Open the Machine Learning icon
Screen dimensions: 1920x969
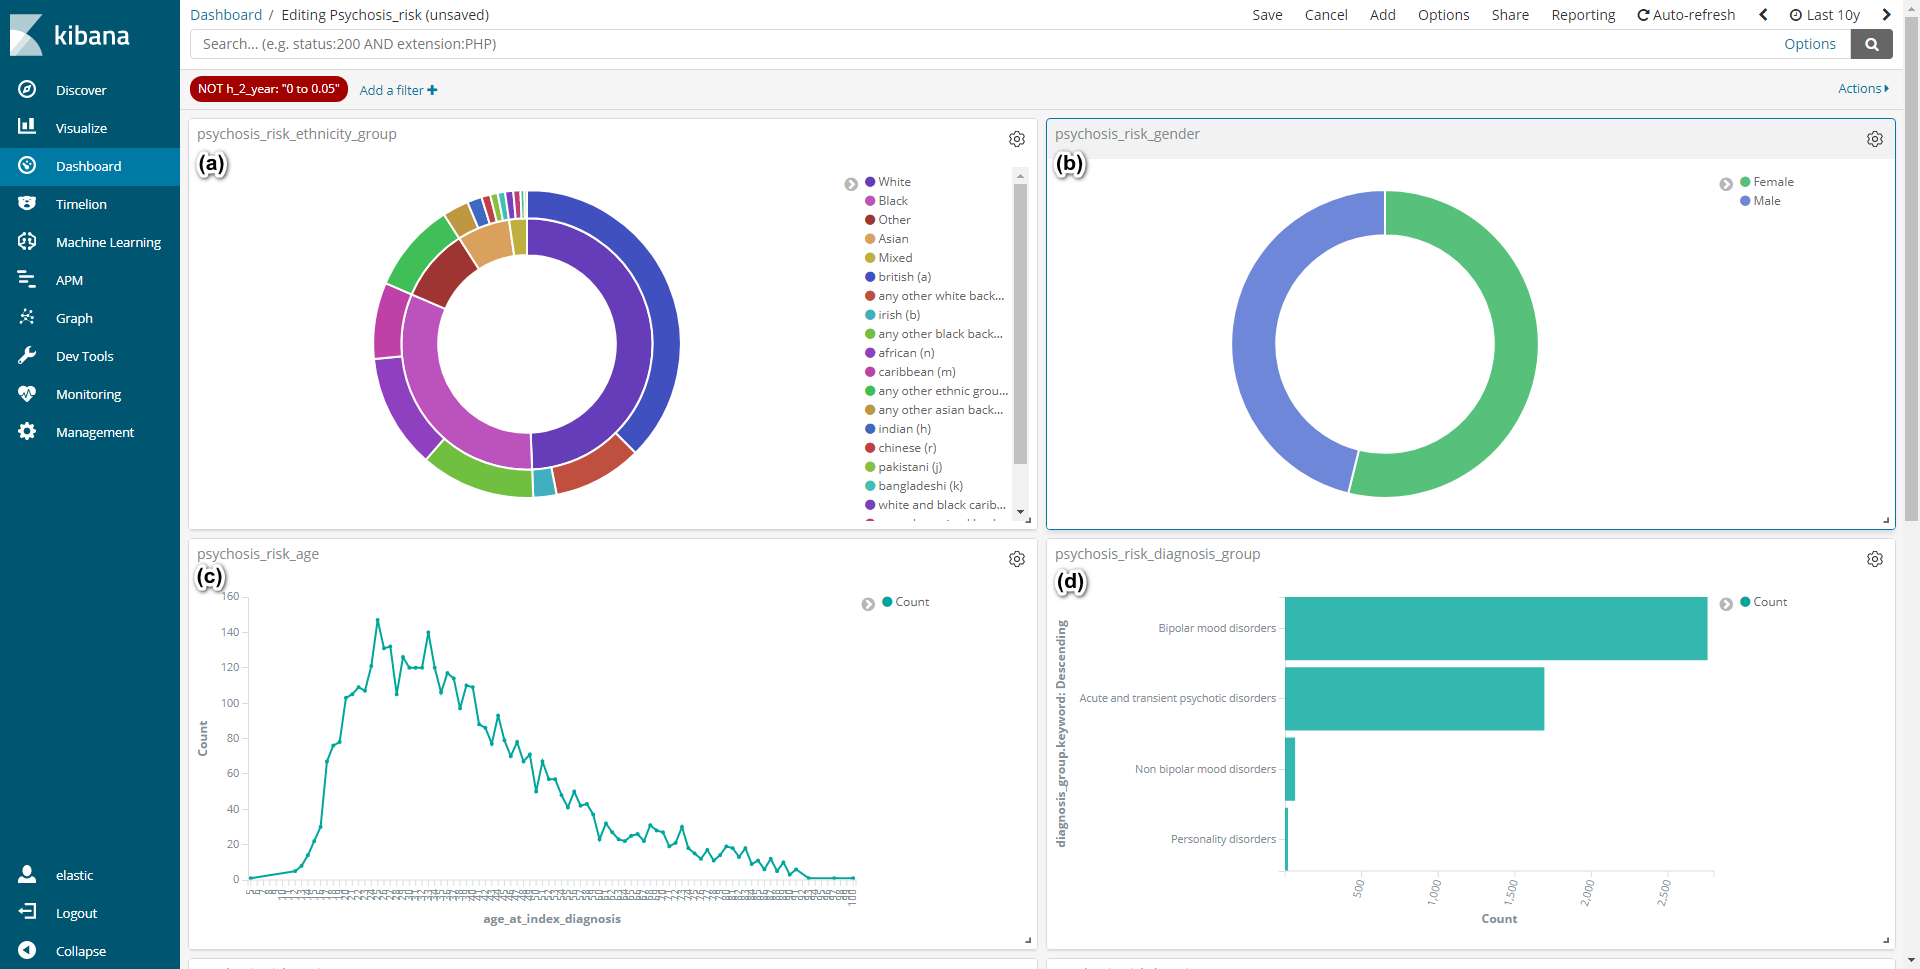tap(27, 242)
